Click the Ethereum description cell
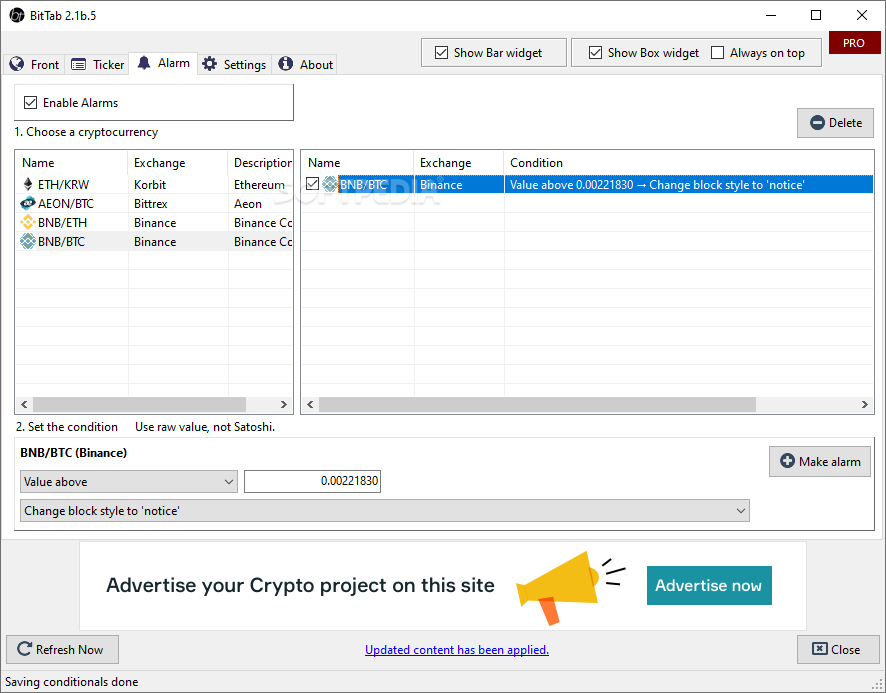The height and width of the screenshot is (693, 886). tap(259, 184)
